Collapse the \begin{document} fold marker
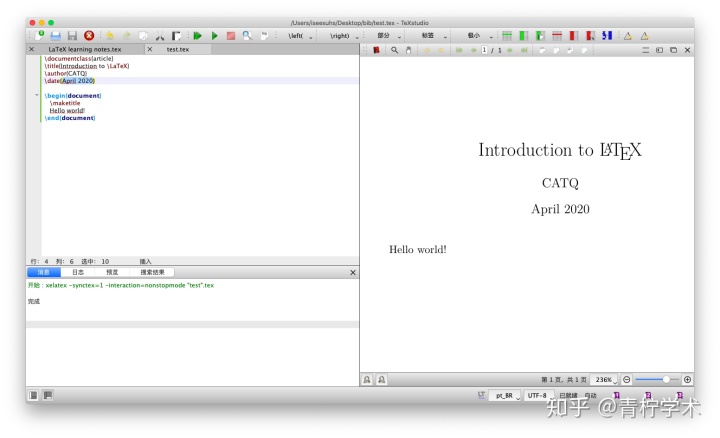This screenshot has width=720, height=438. tap(37, 95)
